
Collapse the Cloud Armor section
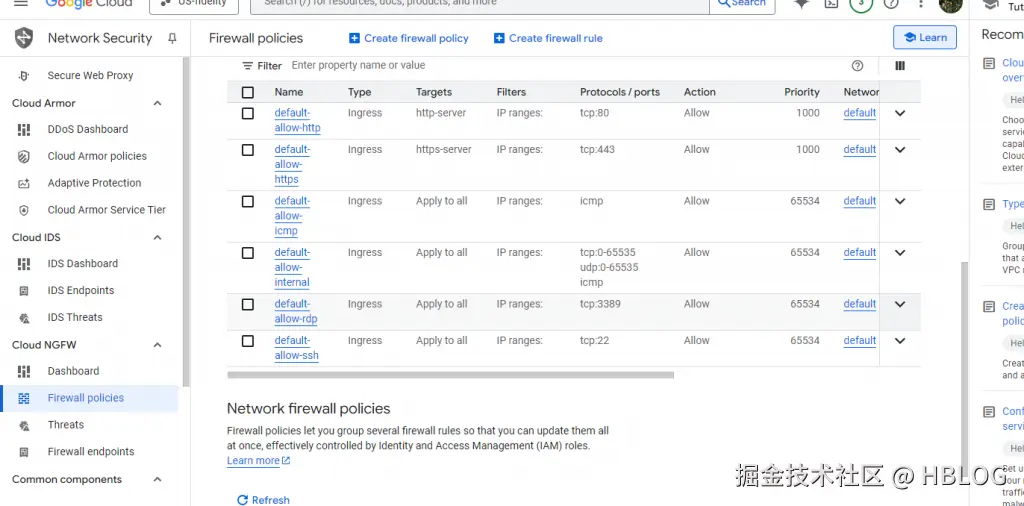[x=157, y=103]
